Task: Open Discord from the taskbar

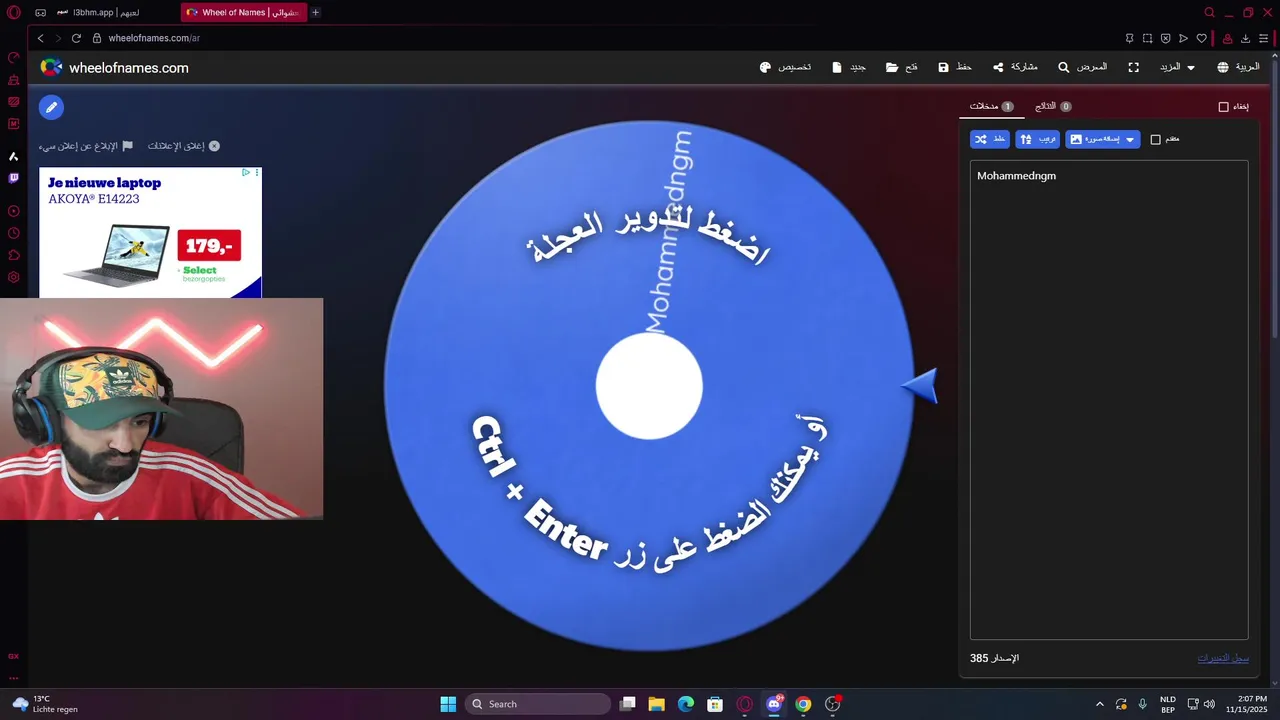Action: point(774,704)
